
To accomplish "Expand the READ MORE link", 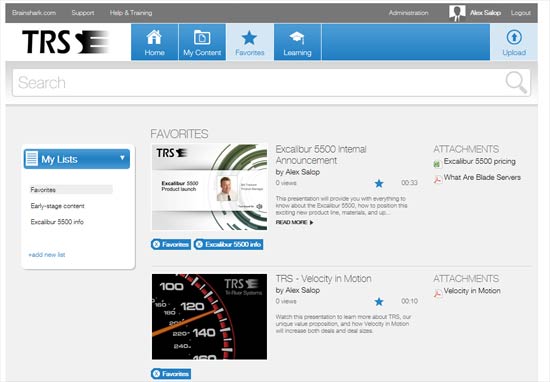I will pyautogui.click(x=294, y=222).
